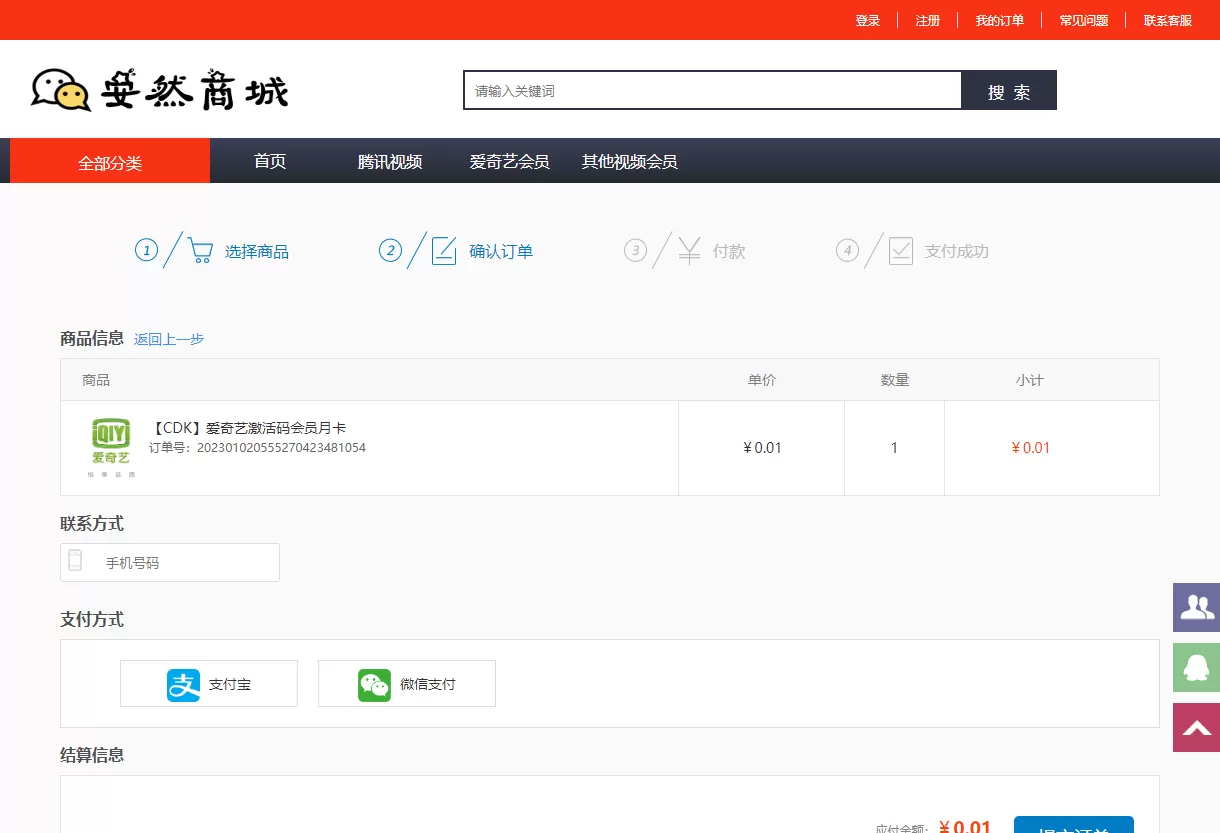Click the red subtotal ¥0.01

[1031, 448]
